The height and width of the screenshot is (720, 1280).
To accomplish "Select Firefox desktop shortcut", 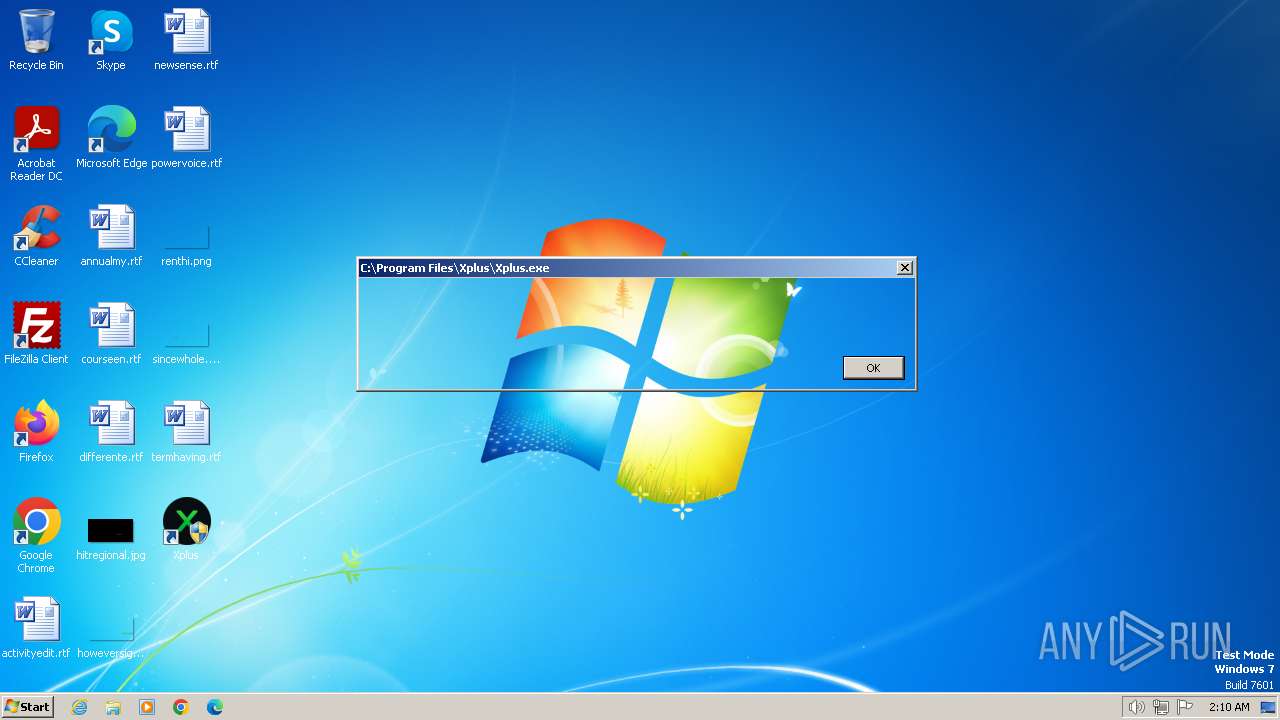I will click(36, 432).
